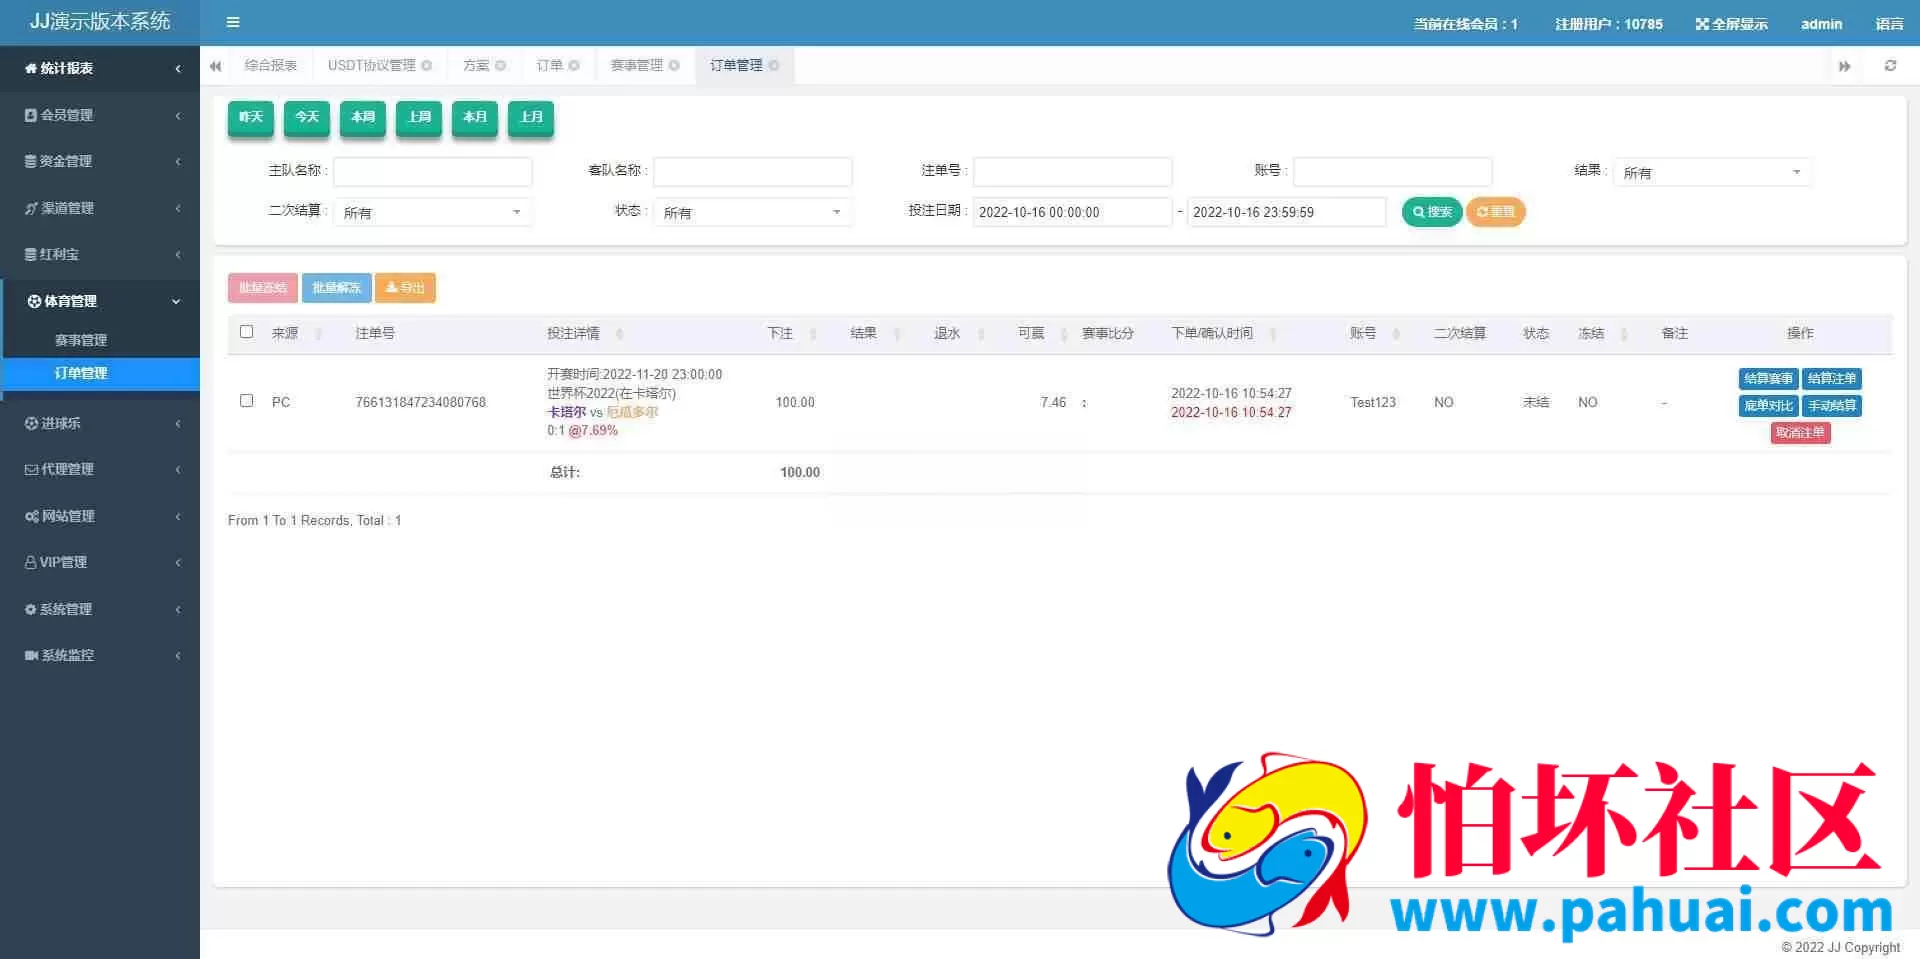Image resolution: width=1920 pixels, height=959 pixels.
Task: Close the USDT协议管理 tab via its x icon
Action: pos(427,66)
